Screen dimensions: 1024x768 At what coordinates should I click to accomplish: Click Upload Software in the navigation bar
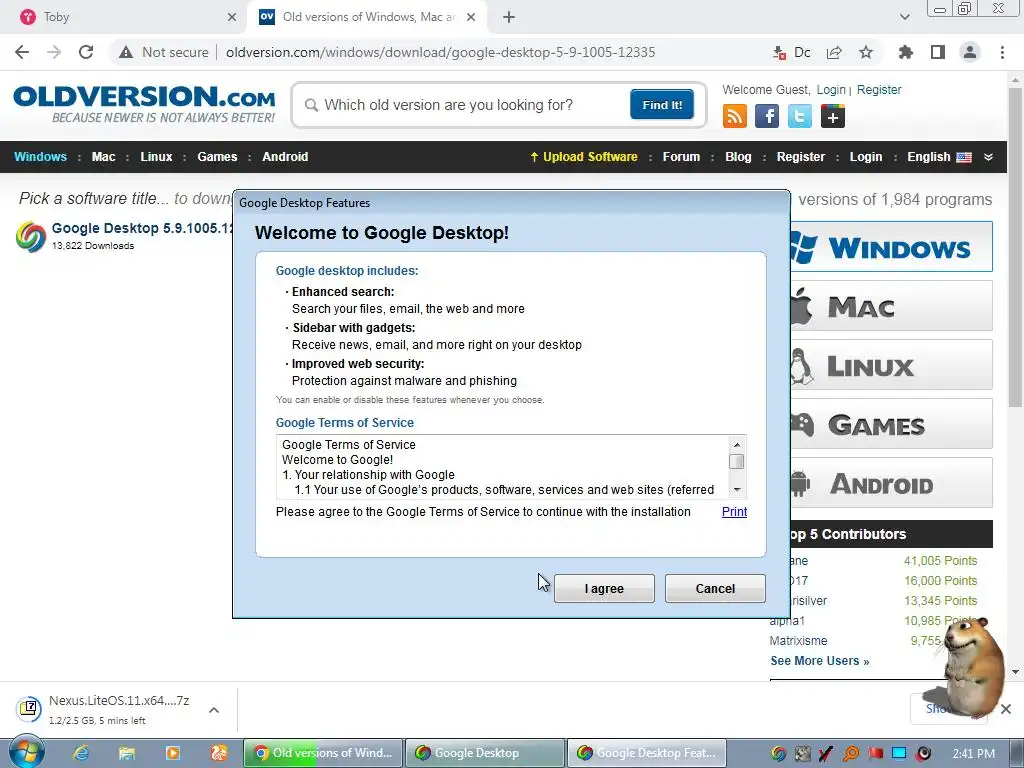pyautogui.click(x=583, y=157)
